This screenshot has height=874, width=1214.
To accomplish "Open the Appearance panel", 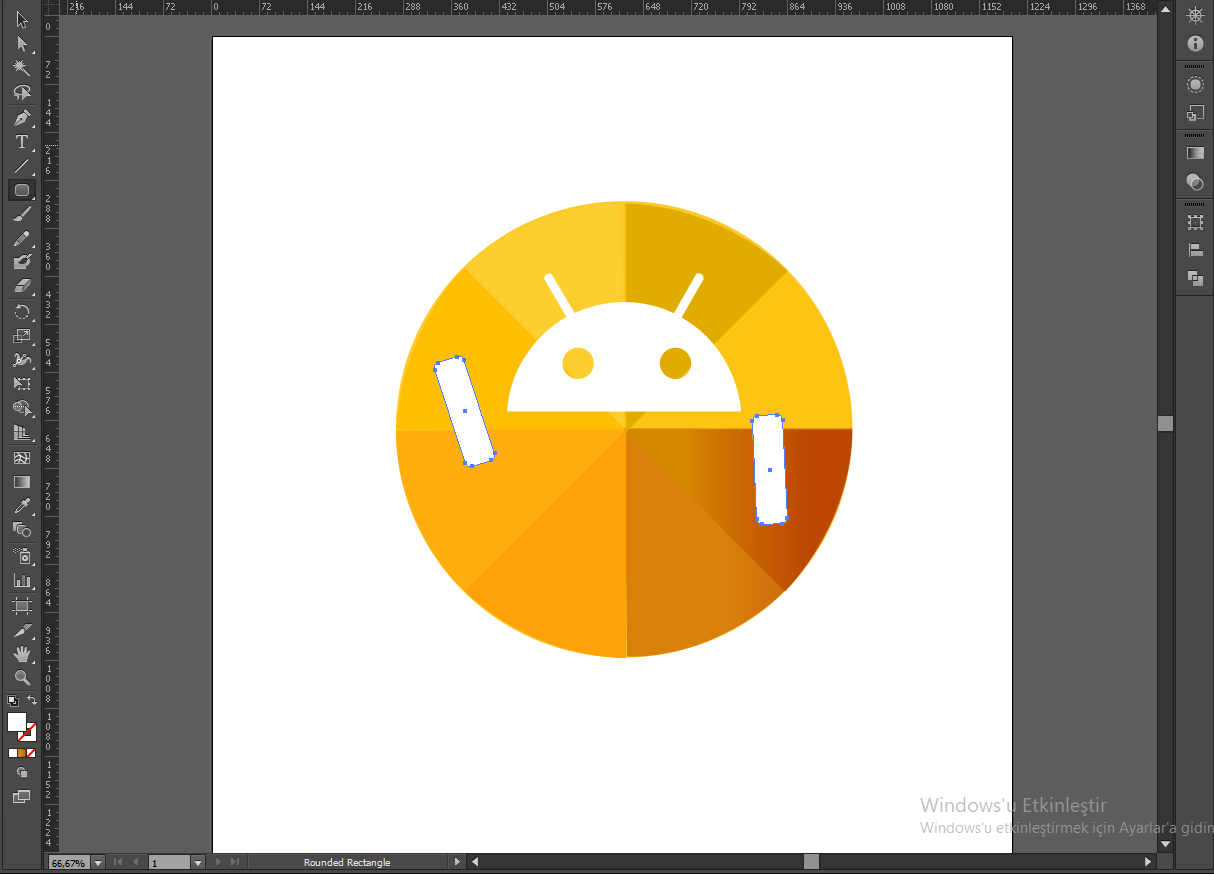I will (1194, 85).
